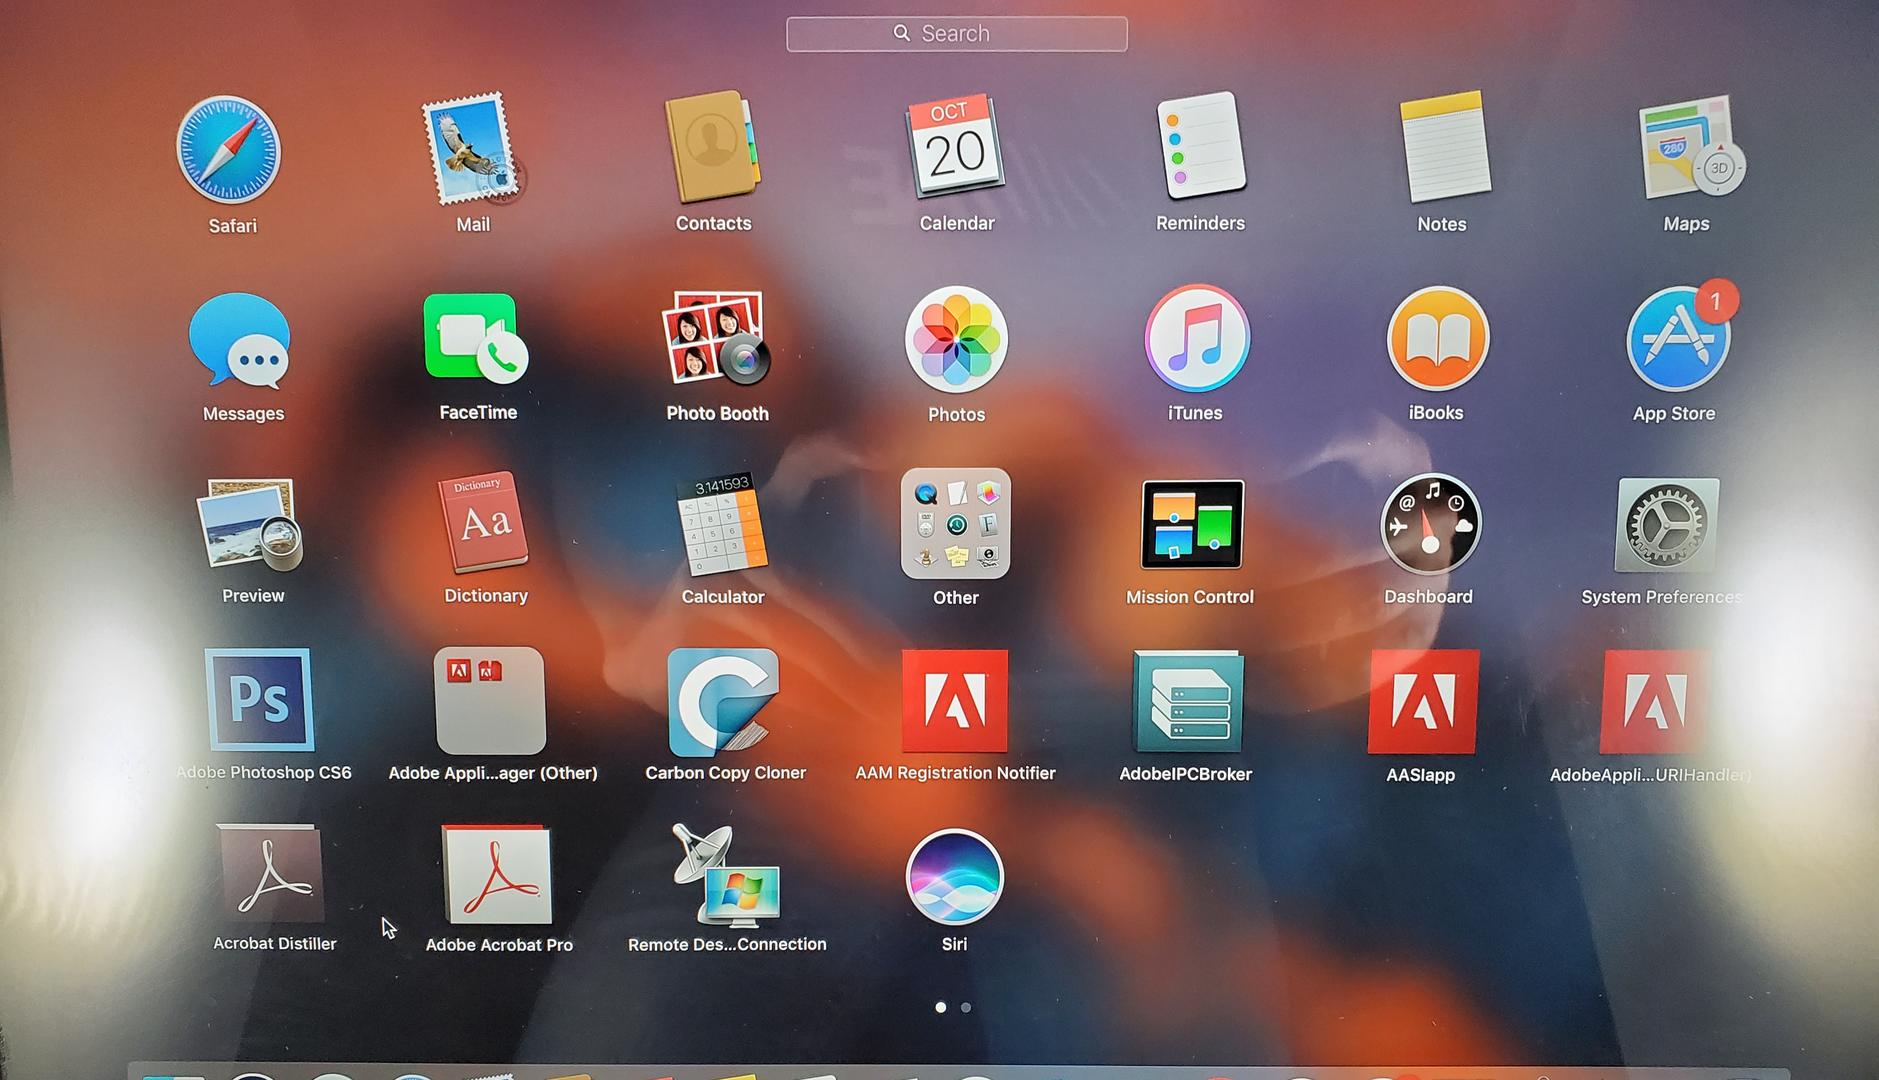Open AAM Registration Notifier
The image size is (1879, 1080).
point(955,700)
